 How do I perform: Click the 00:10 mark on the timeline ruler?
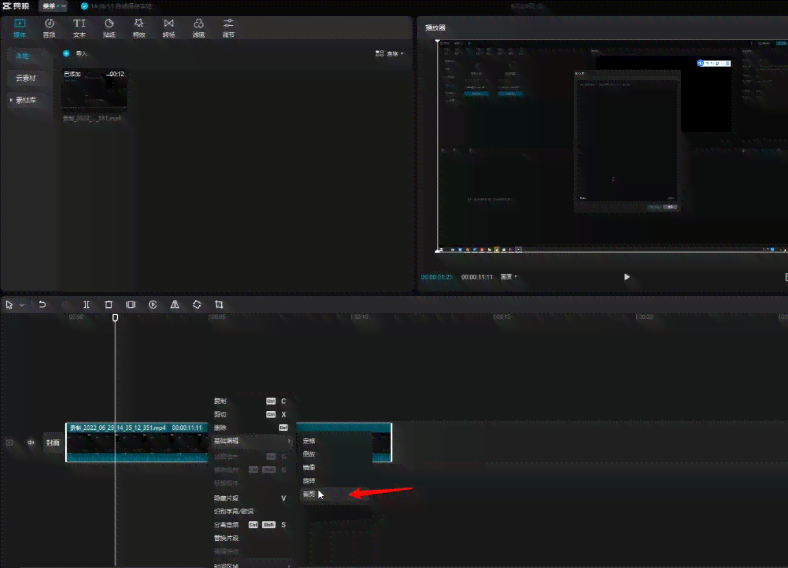pyautogui.click(x=359, y=317)
